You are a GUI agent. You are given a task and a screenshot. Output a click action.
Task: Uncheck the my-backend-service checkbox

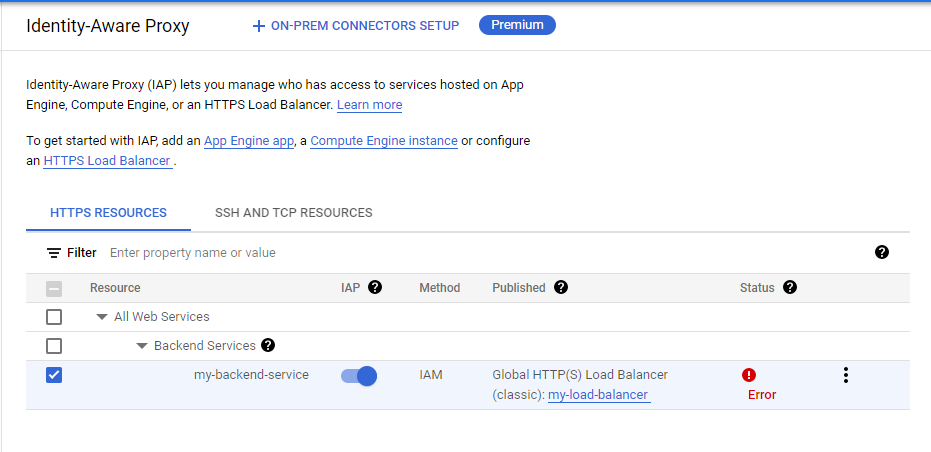(54, 375)
